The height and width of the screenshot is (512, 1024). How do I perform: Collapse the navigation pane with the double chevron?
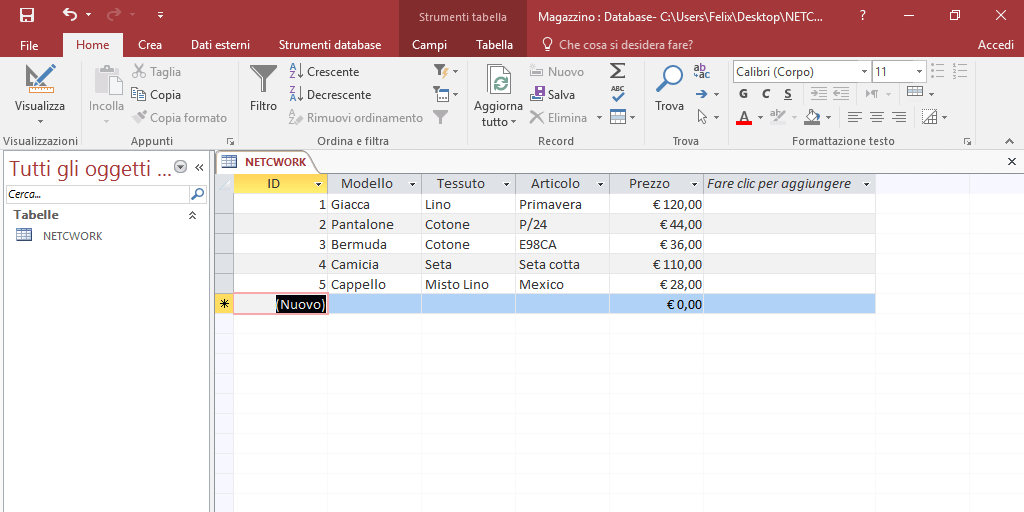[x=199, y=168]
